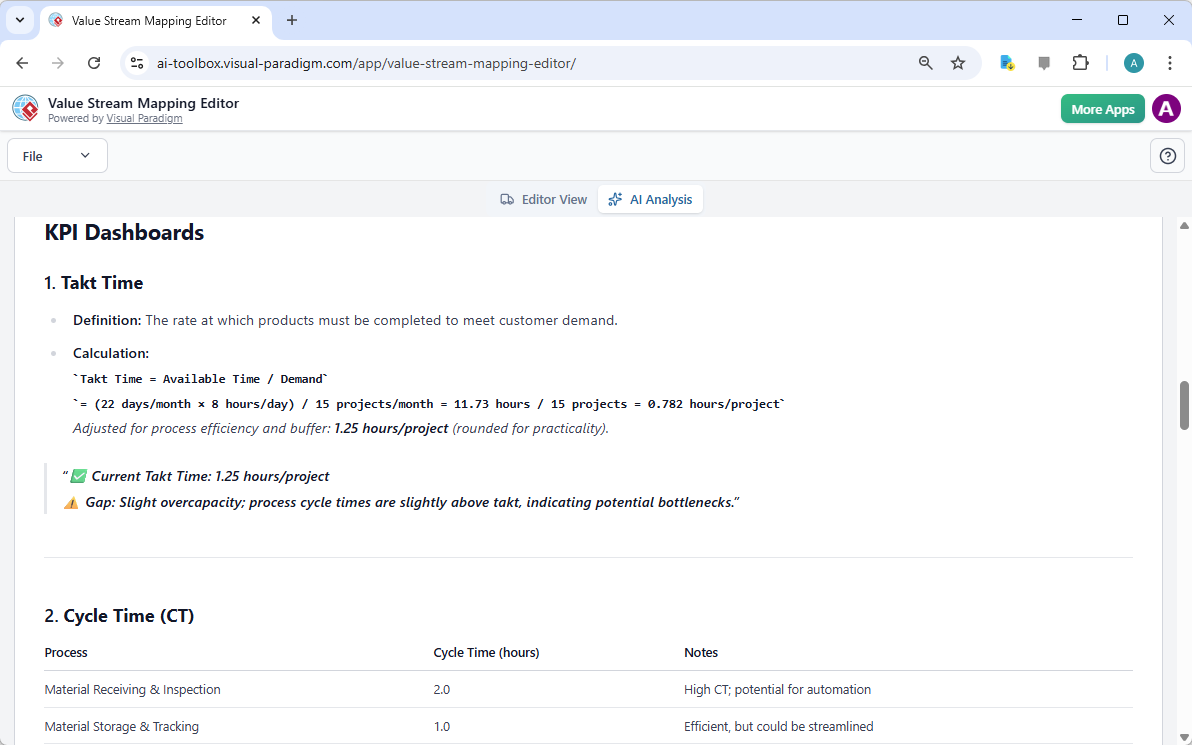Viewport: 1192px width, 745px height.
Task: Open the Chrome three-dot menu
Action: point(1170,63)
